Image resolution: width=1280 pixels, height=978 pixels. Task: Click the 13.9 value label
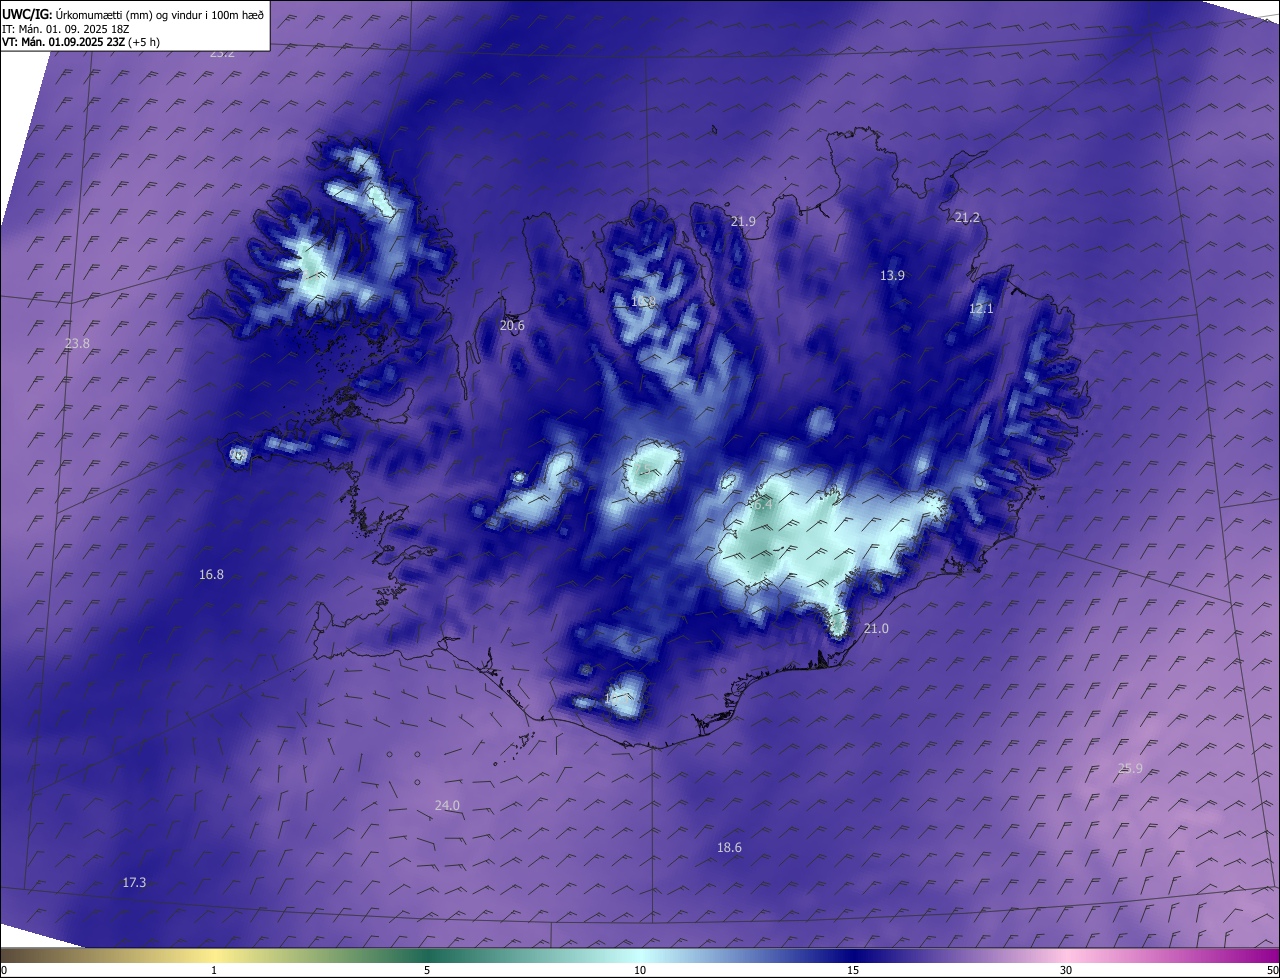892,276
